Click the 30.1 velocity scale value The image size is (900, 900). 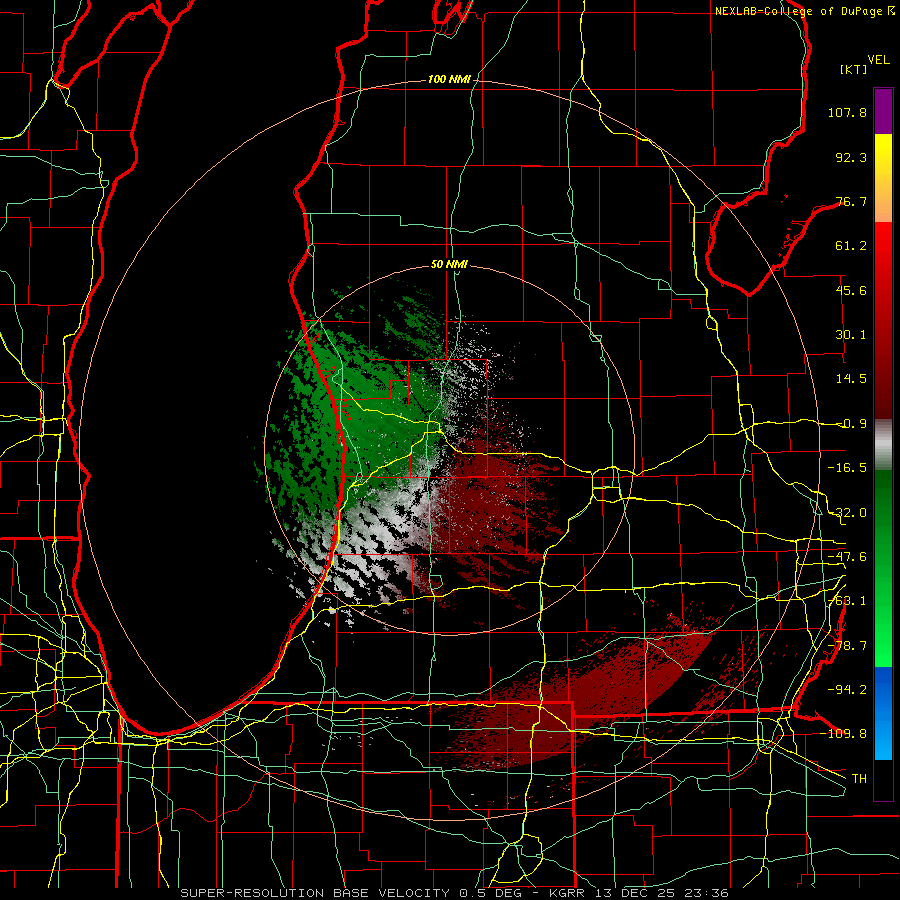[x=851, y=335]
